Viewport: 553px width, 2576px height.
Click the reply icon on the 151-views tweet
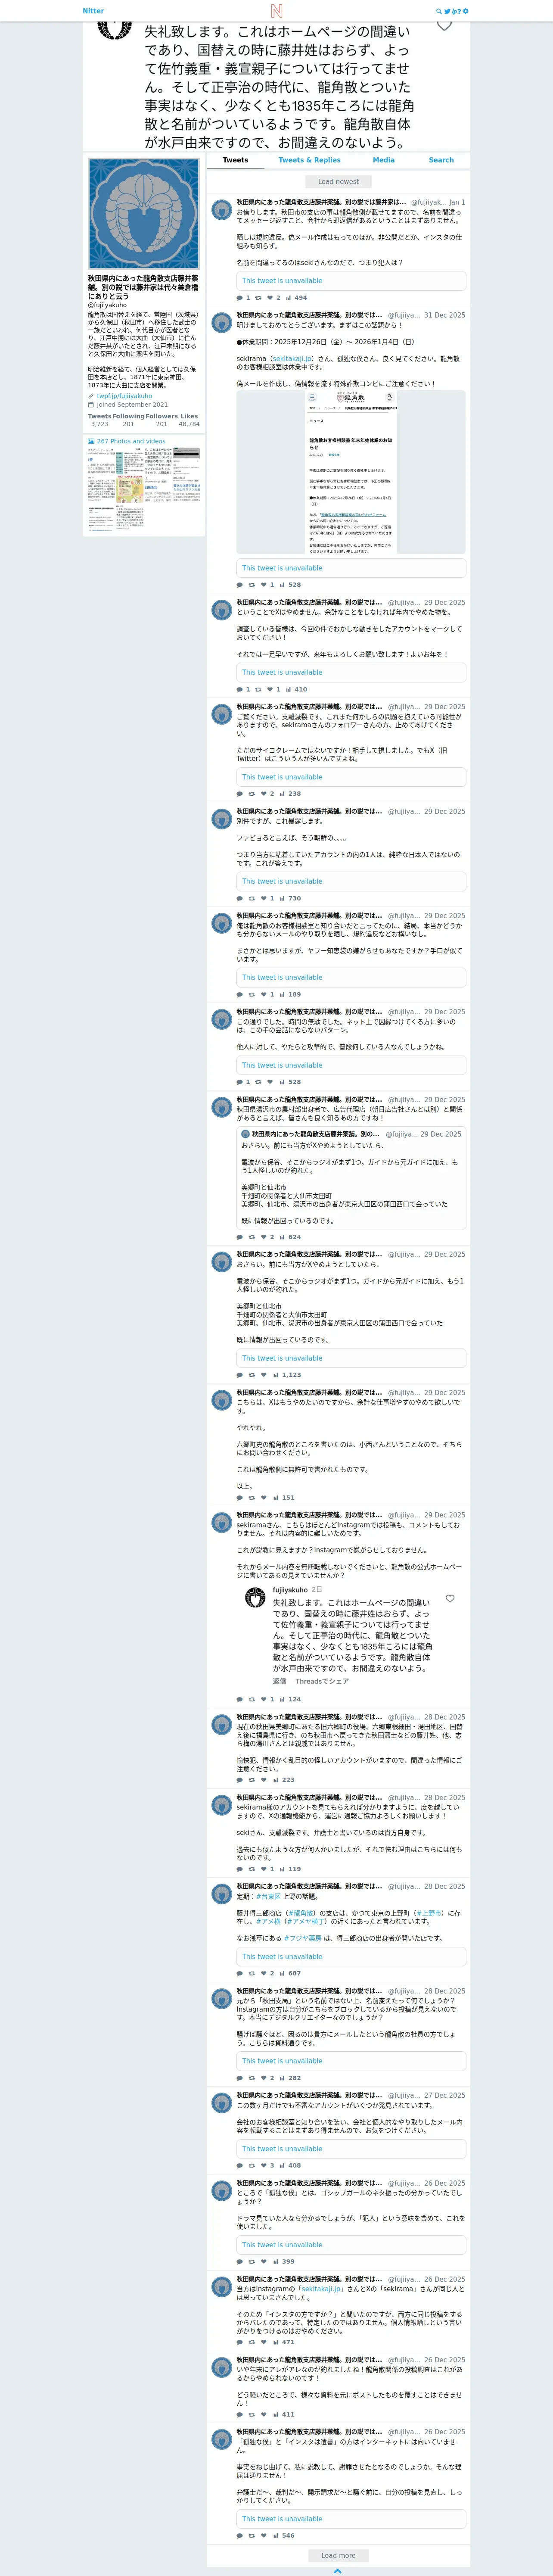click(239, 1498)
